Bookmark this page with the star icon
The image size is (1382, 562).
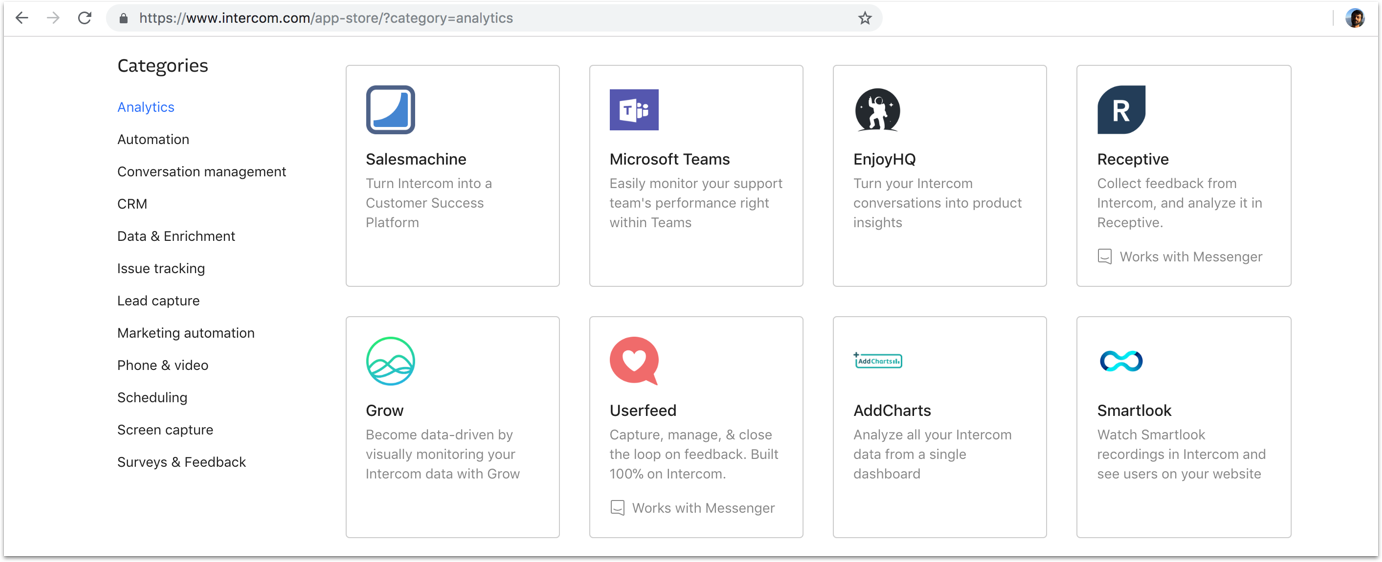(865, 18)
